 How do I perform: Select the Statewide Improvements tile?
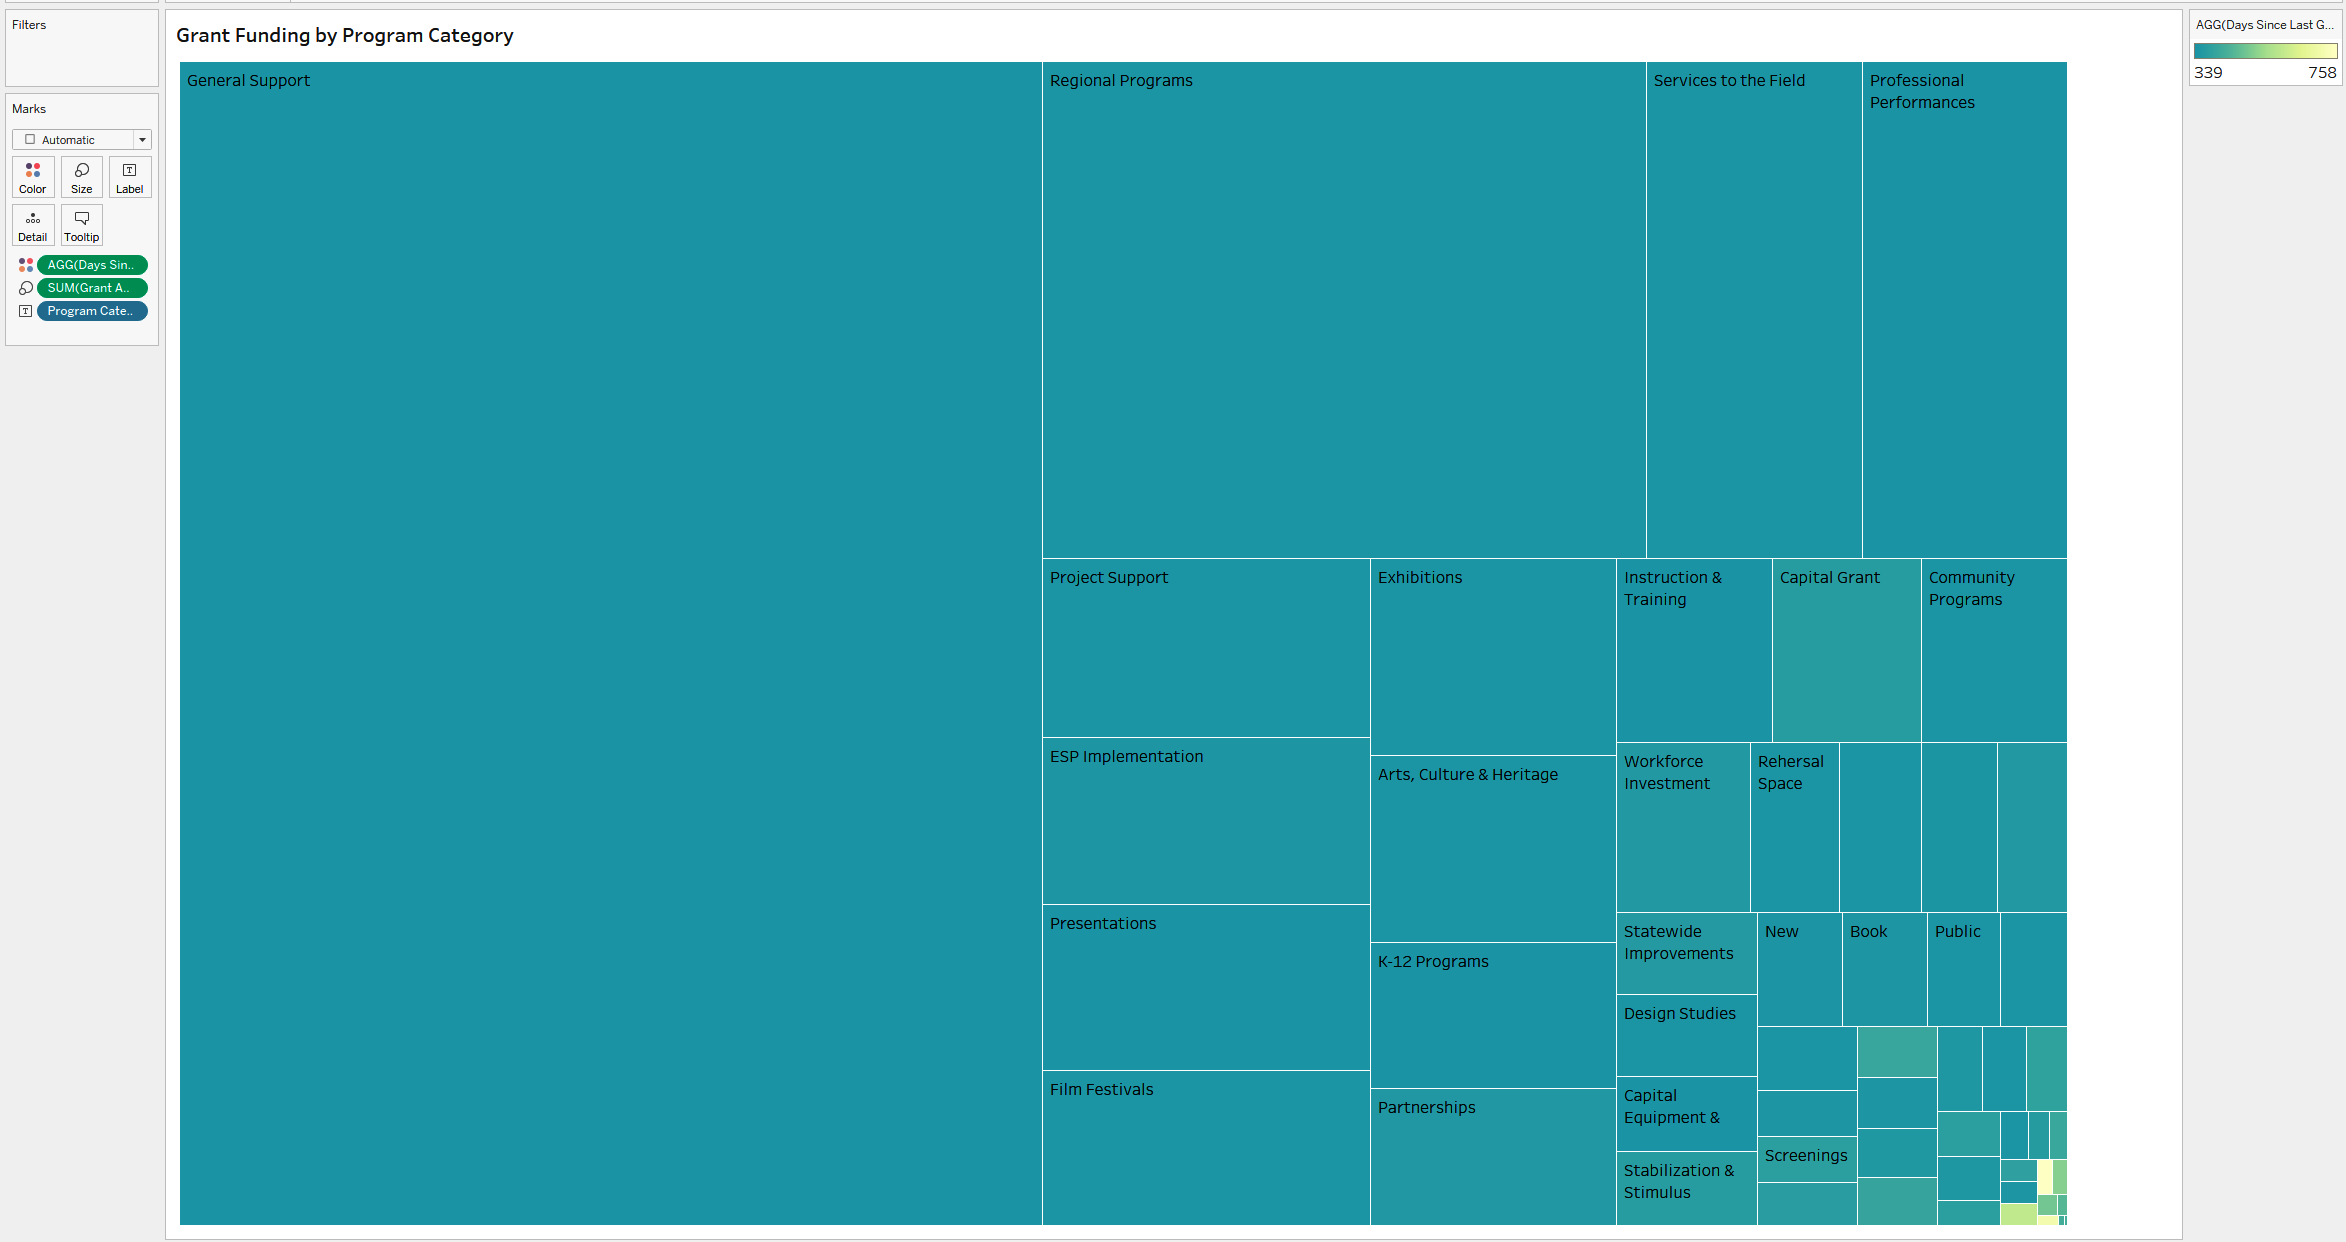pos(1687,954)
